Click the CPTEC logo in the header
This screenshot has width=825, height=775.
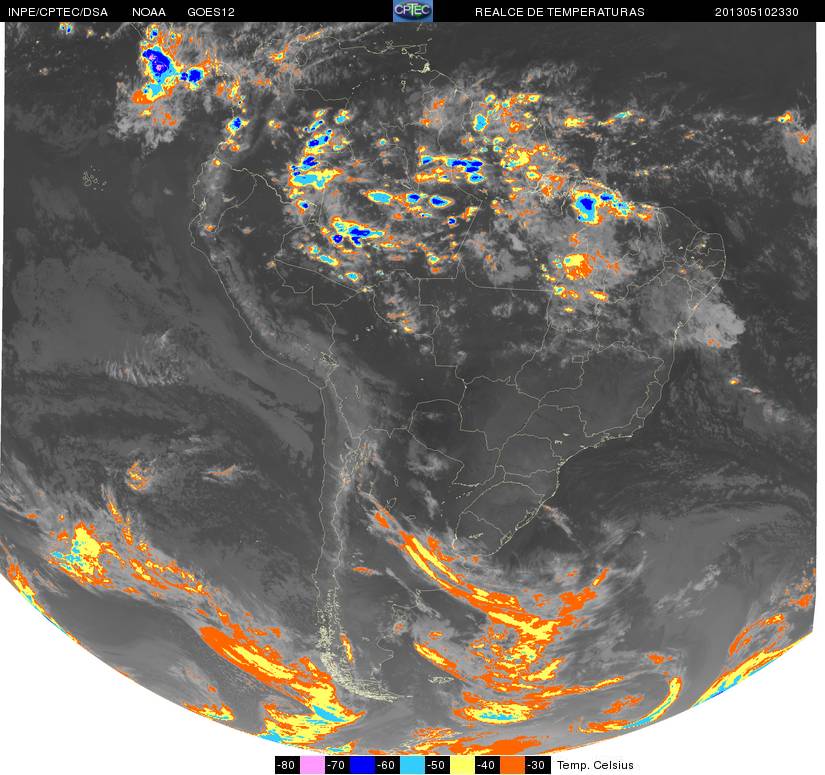coord(413,11)
